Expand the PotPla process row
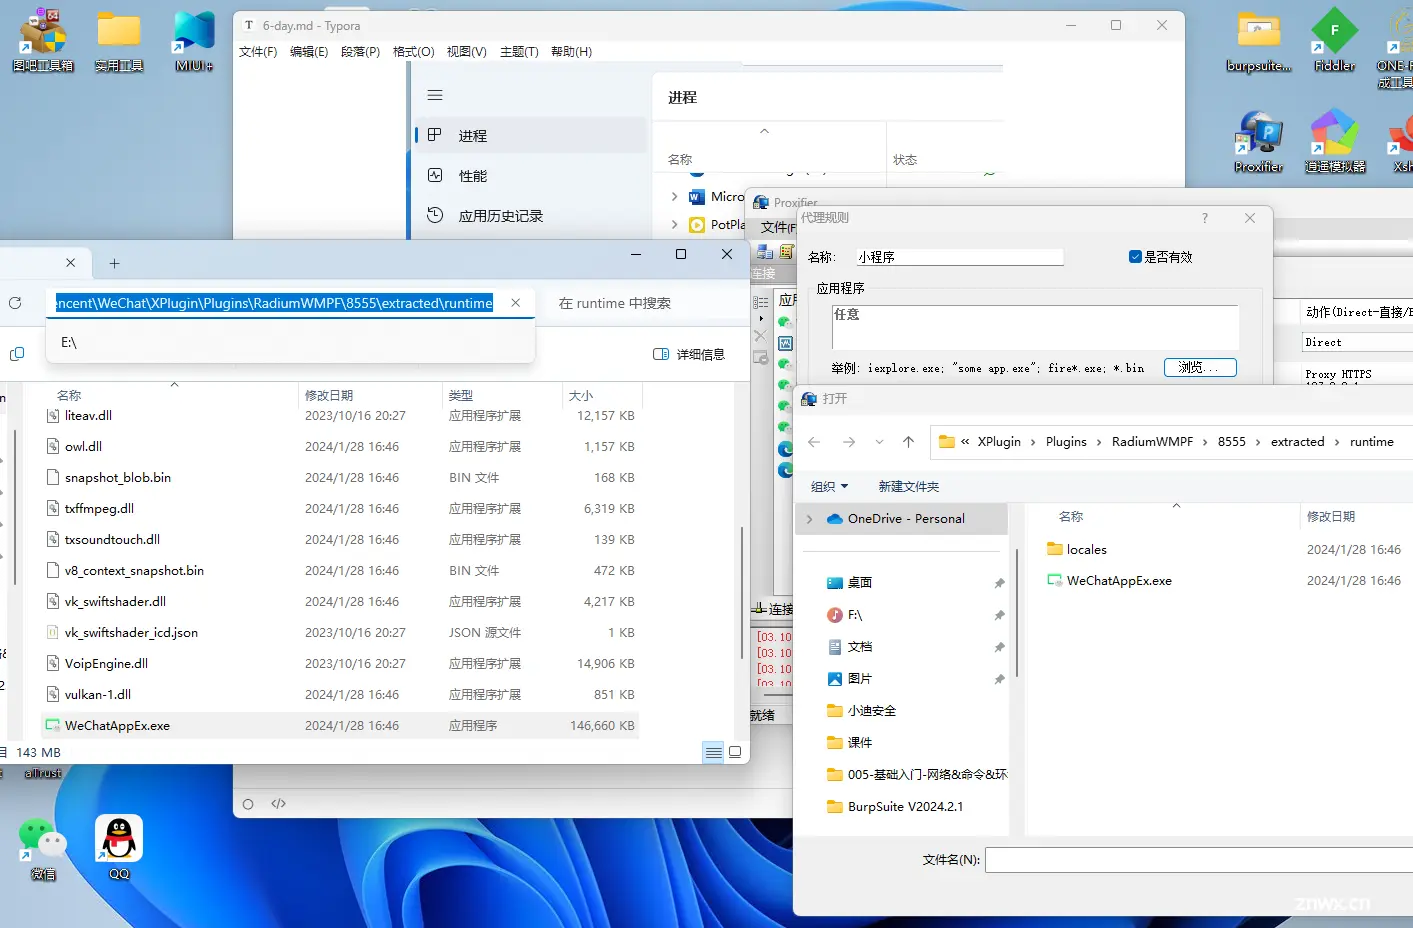The height and width of the screenshot is (928, 1413). tap(675, 225)
